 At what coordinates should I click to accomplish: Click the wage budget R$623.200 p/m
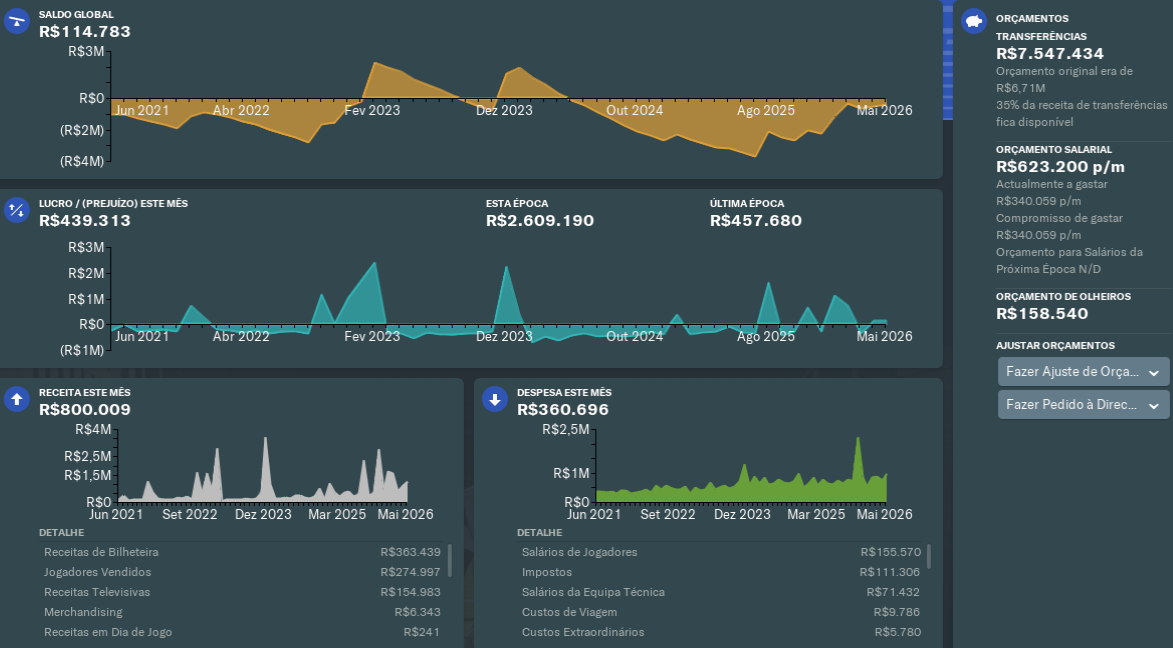pos(1060,167)
